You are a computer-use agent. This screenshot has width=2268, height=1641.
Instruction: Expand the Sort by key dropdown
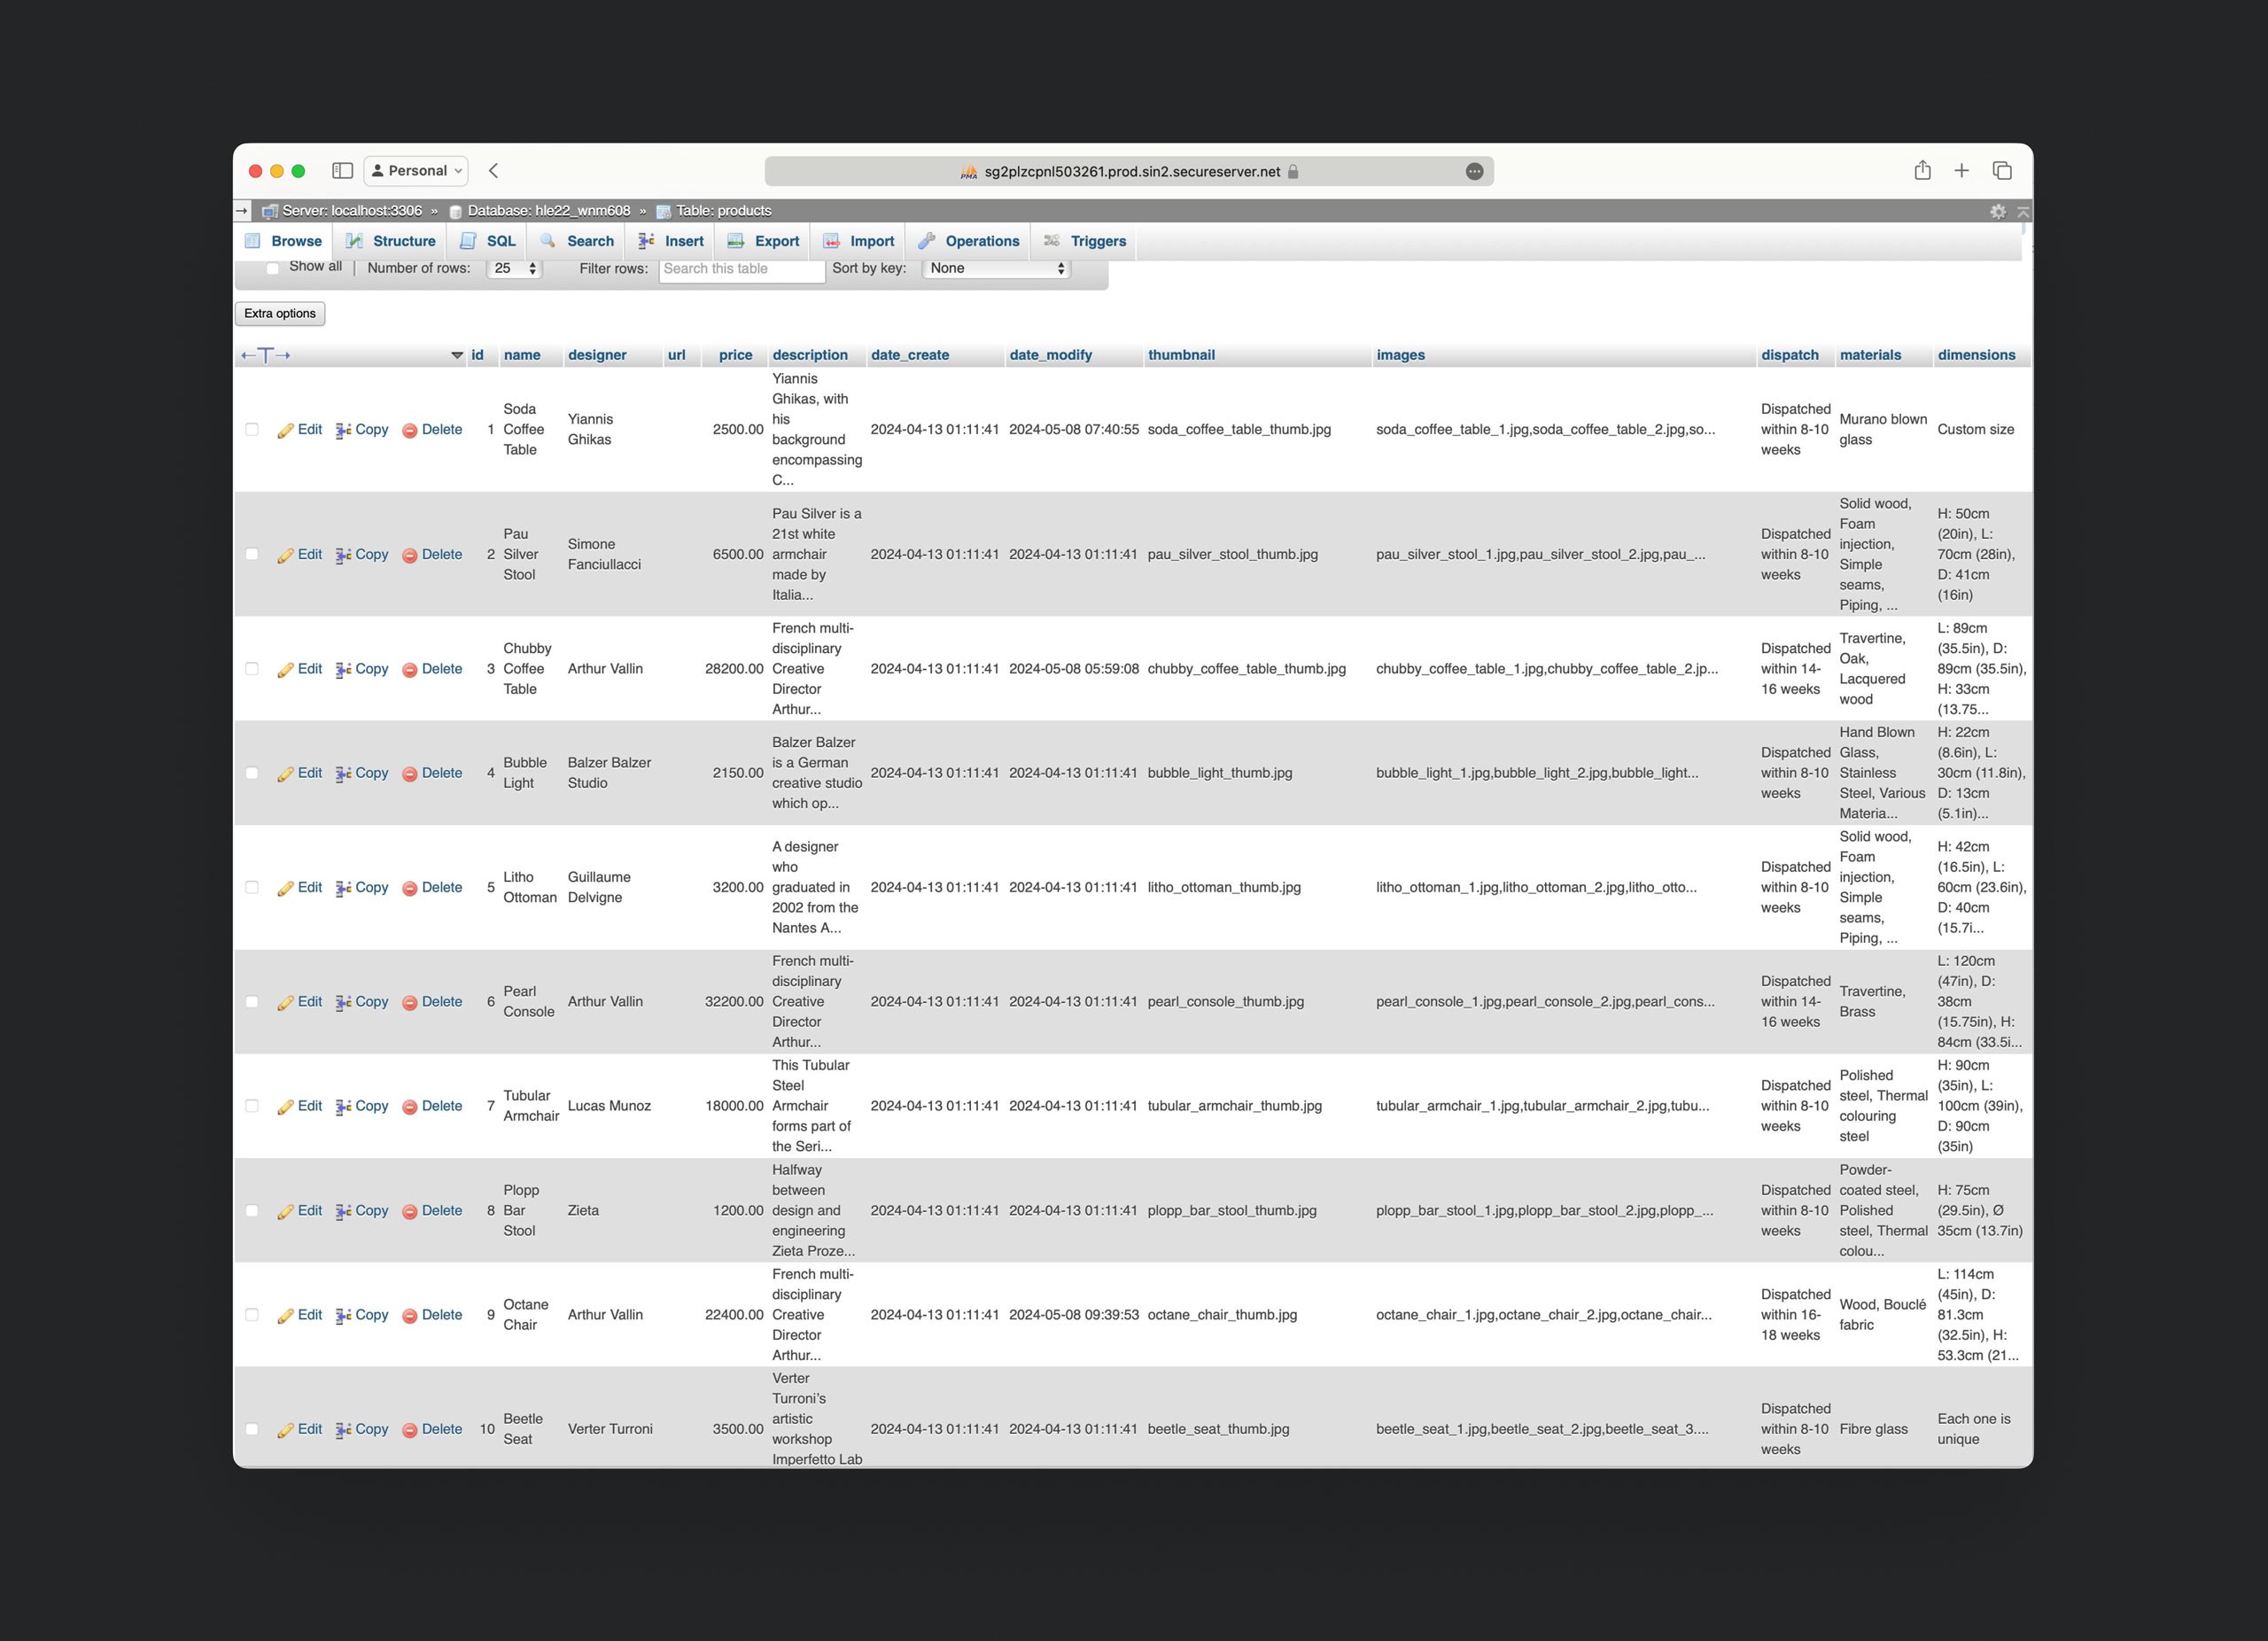click(x=996, y=268)
